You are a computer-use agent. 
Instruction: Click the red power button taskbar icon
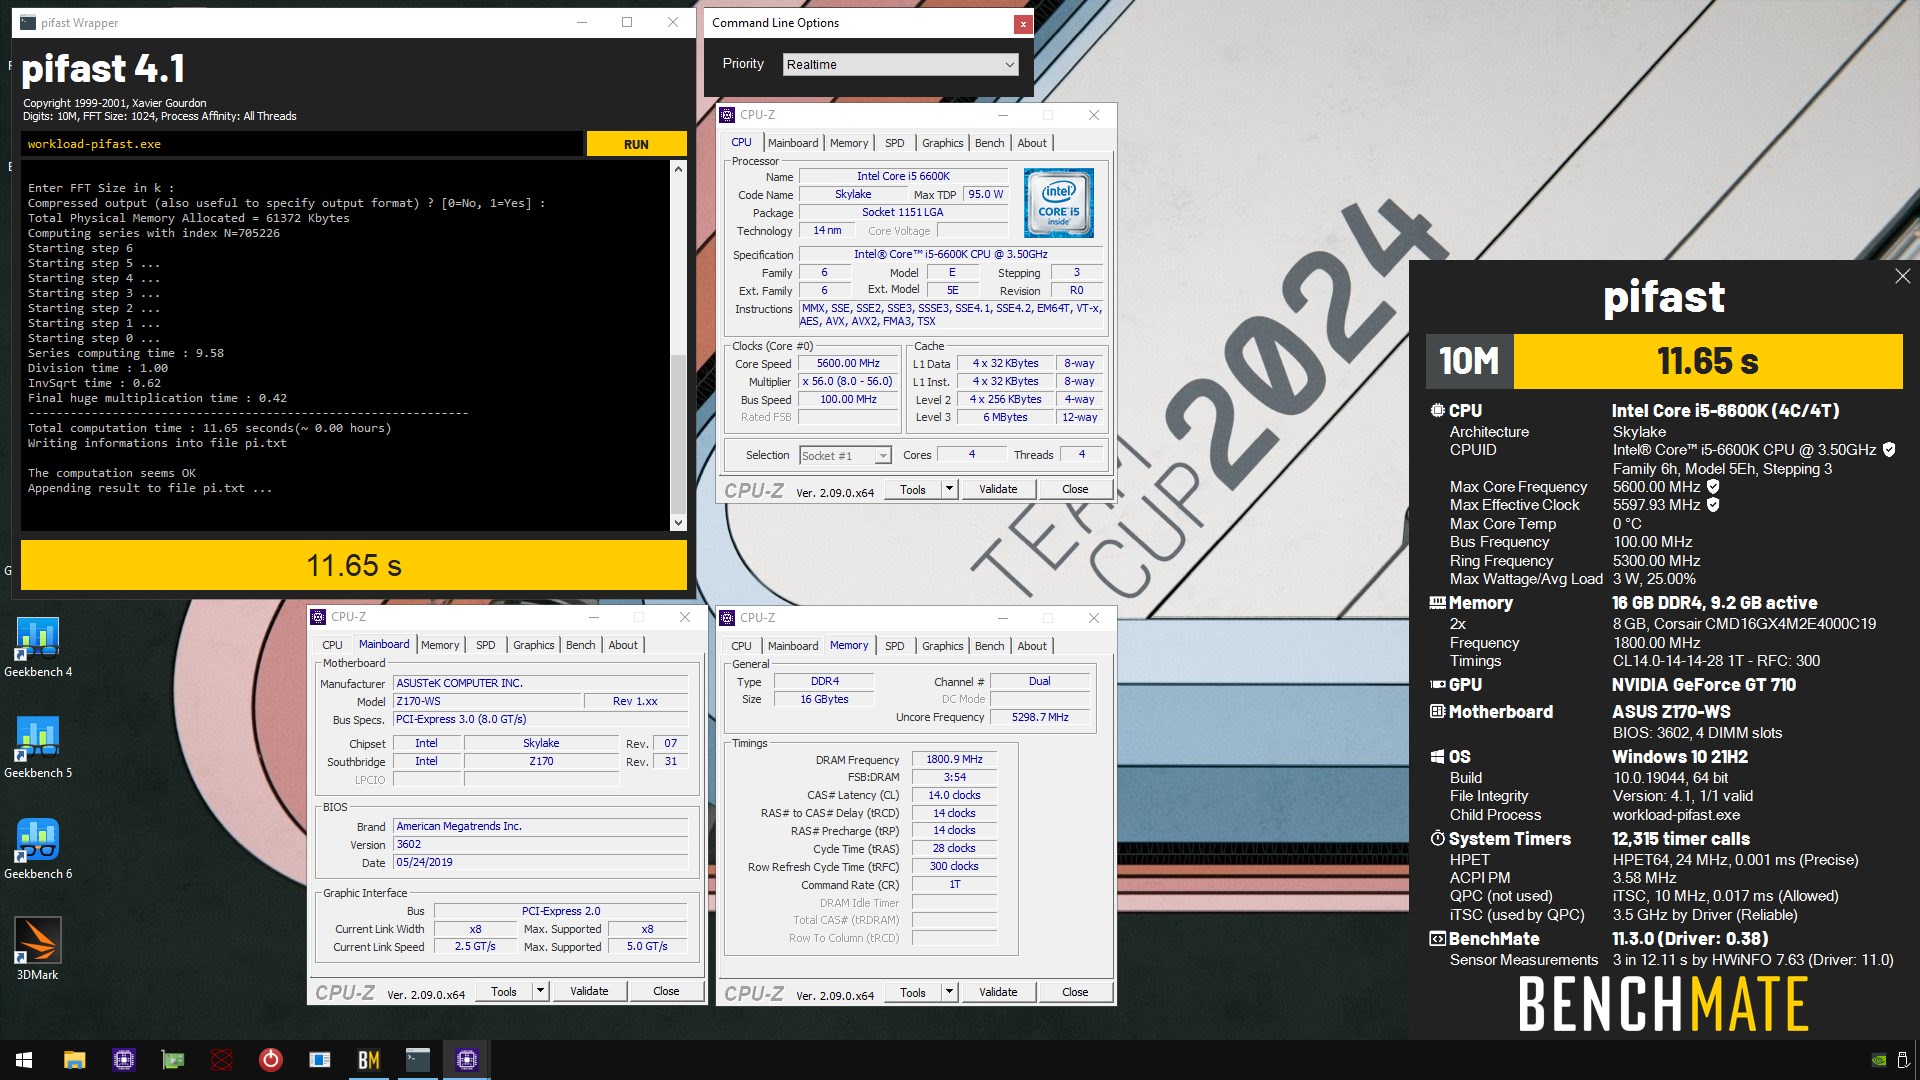coord(271,1060)
